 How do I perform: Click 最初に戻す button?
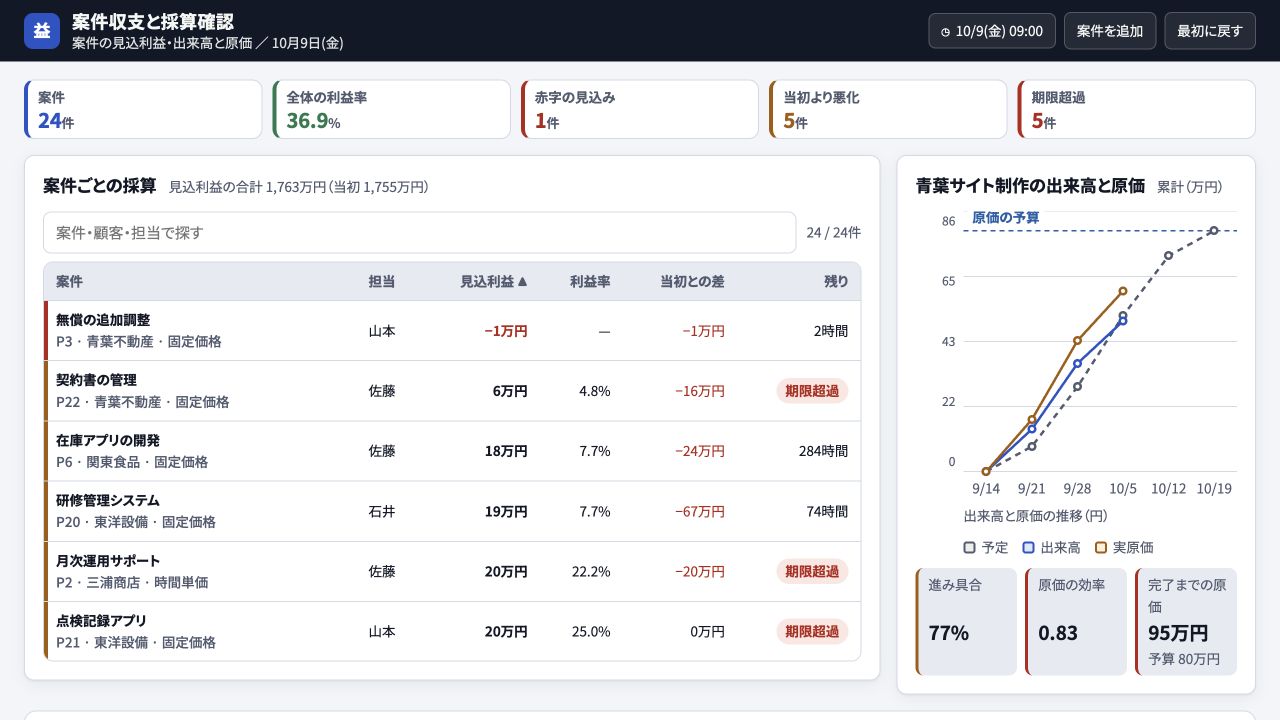pos(1210,31)
